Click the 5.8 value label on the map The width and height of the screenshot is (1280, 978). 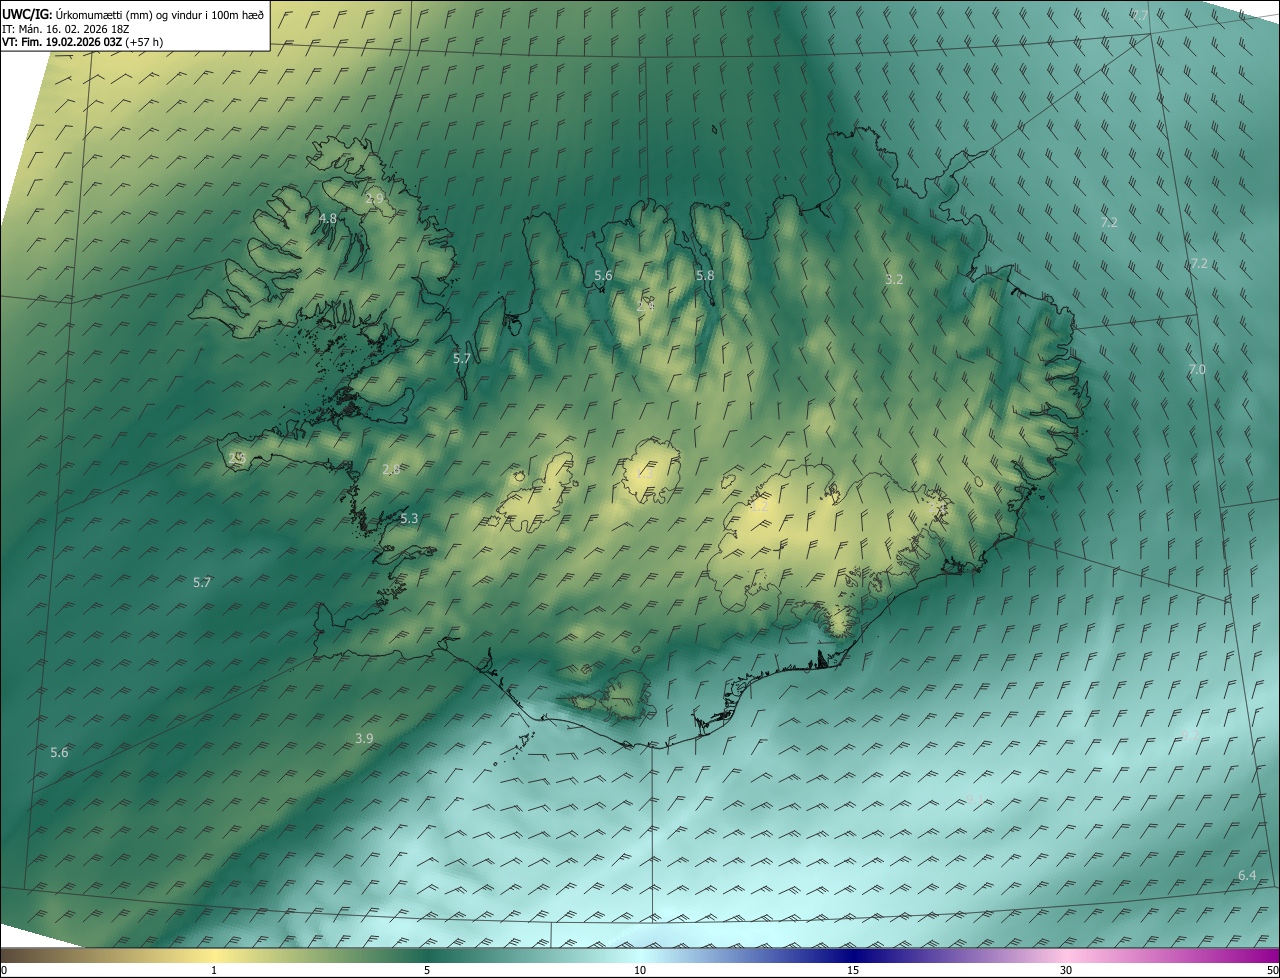click(x=705, y=275)
